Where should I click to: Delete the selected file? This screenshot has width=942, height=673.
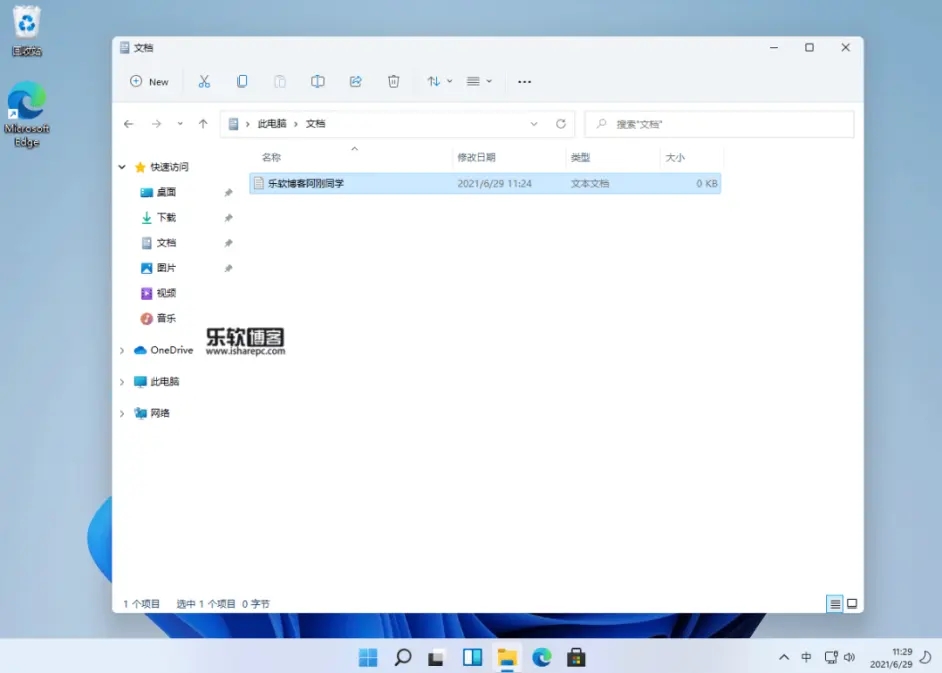[394, 81]
